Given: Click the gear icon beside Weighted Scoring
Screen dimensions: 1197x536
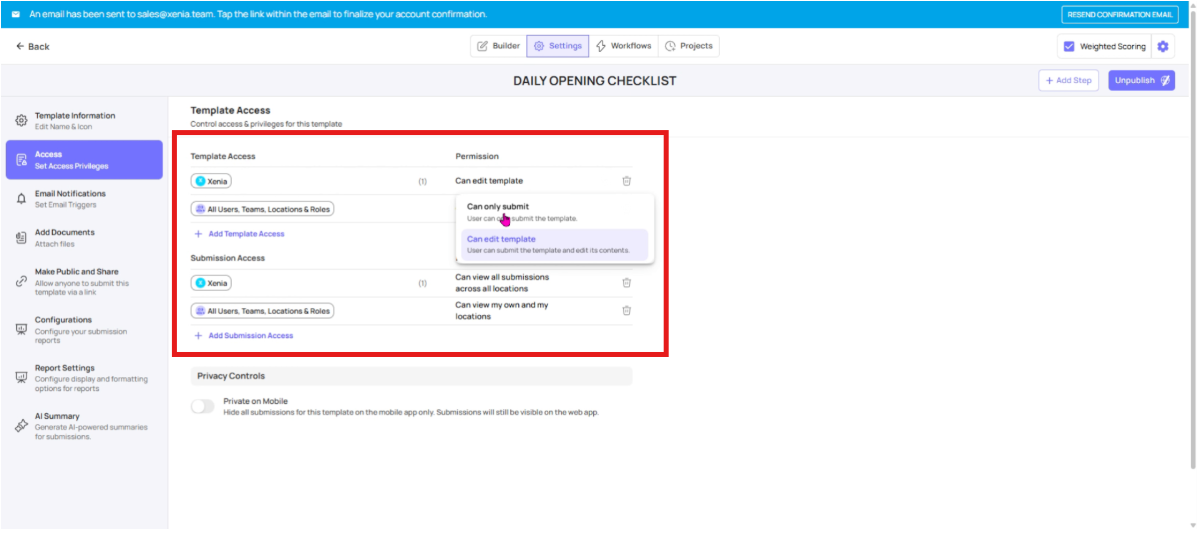Looking at the screenshot, I should point(1162,47).
